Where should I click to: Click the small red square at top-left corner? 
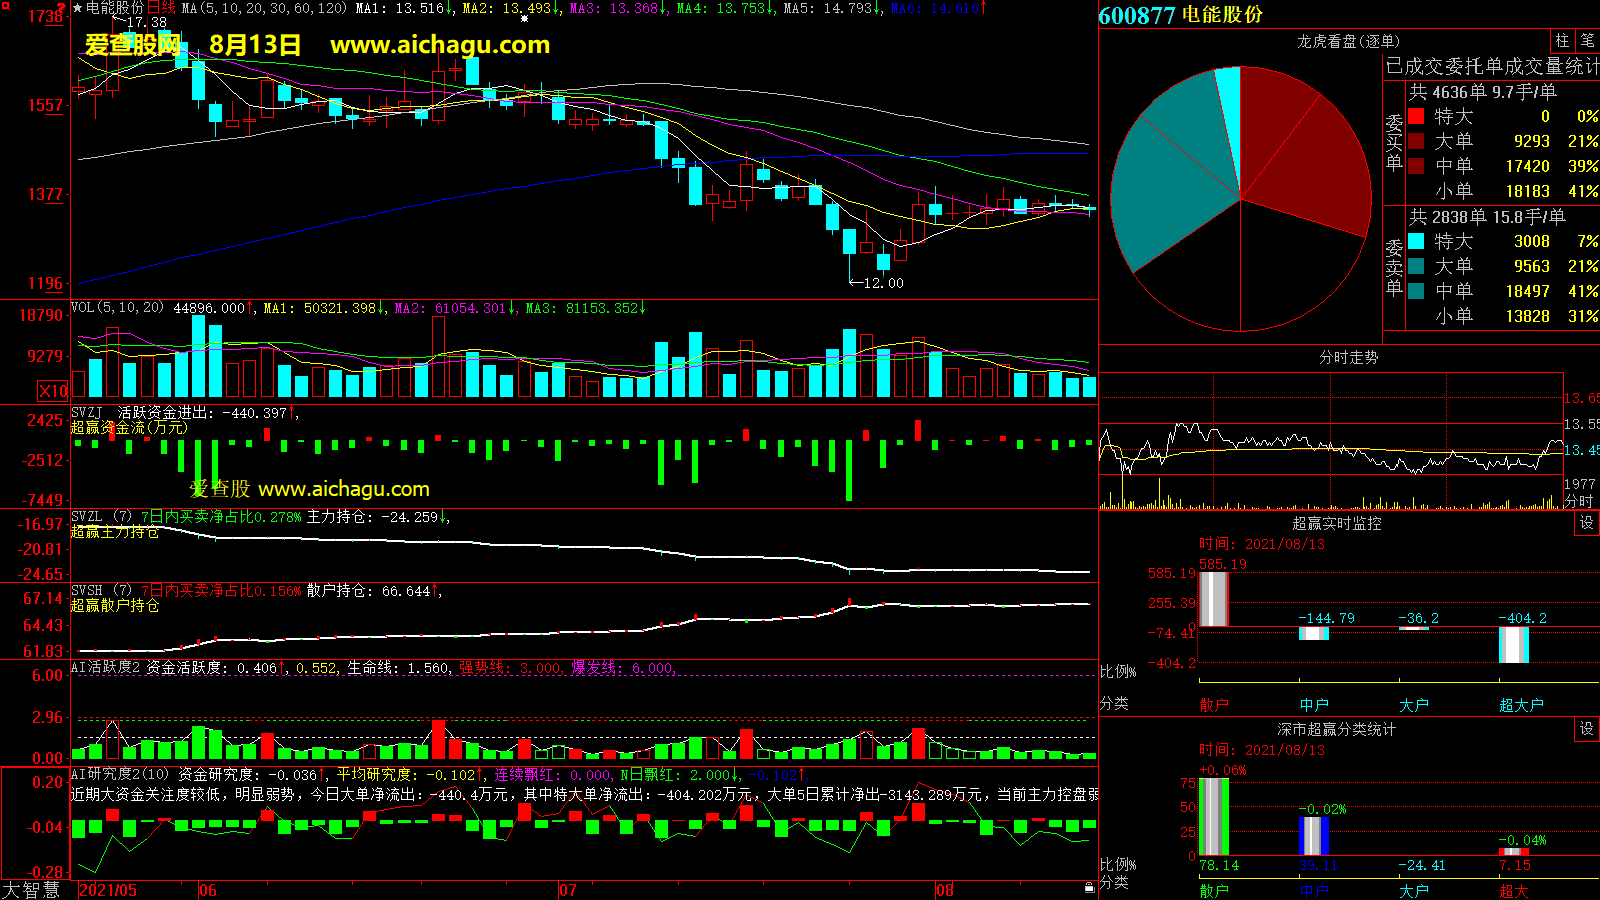point(5,6)
